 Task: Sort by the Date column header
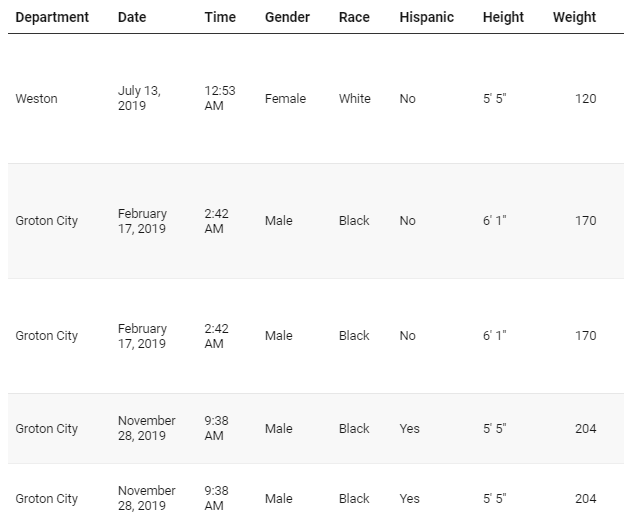pos(132,17)
